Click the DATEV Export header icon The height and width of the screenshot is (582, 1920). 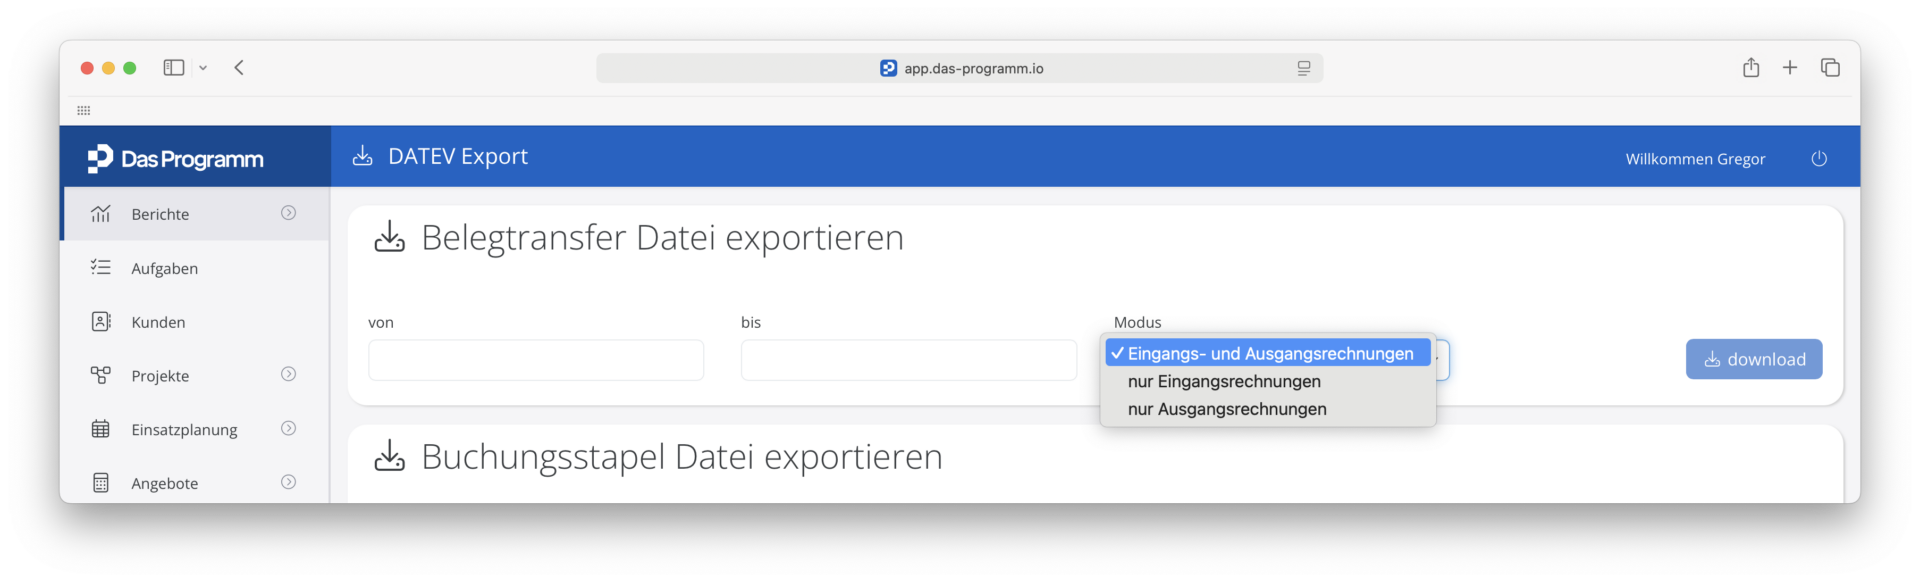pos(363,156)
